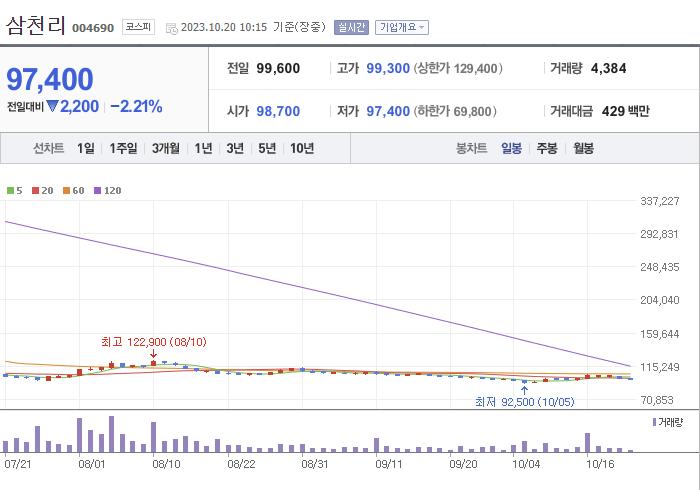Select the 5년 line chart tab

coord(267,148)
